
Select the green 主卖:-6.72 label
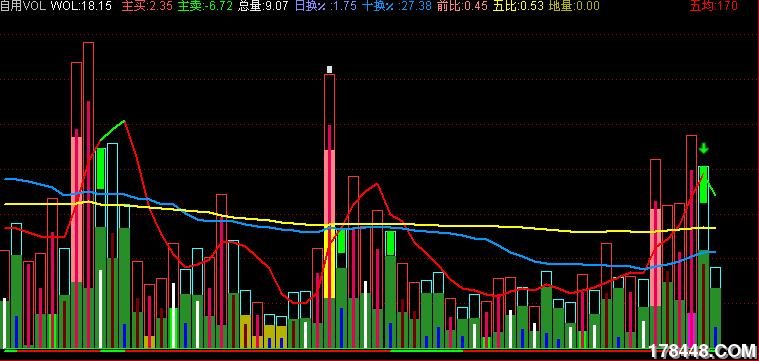pyautogui.click(x=205, y=6)
